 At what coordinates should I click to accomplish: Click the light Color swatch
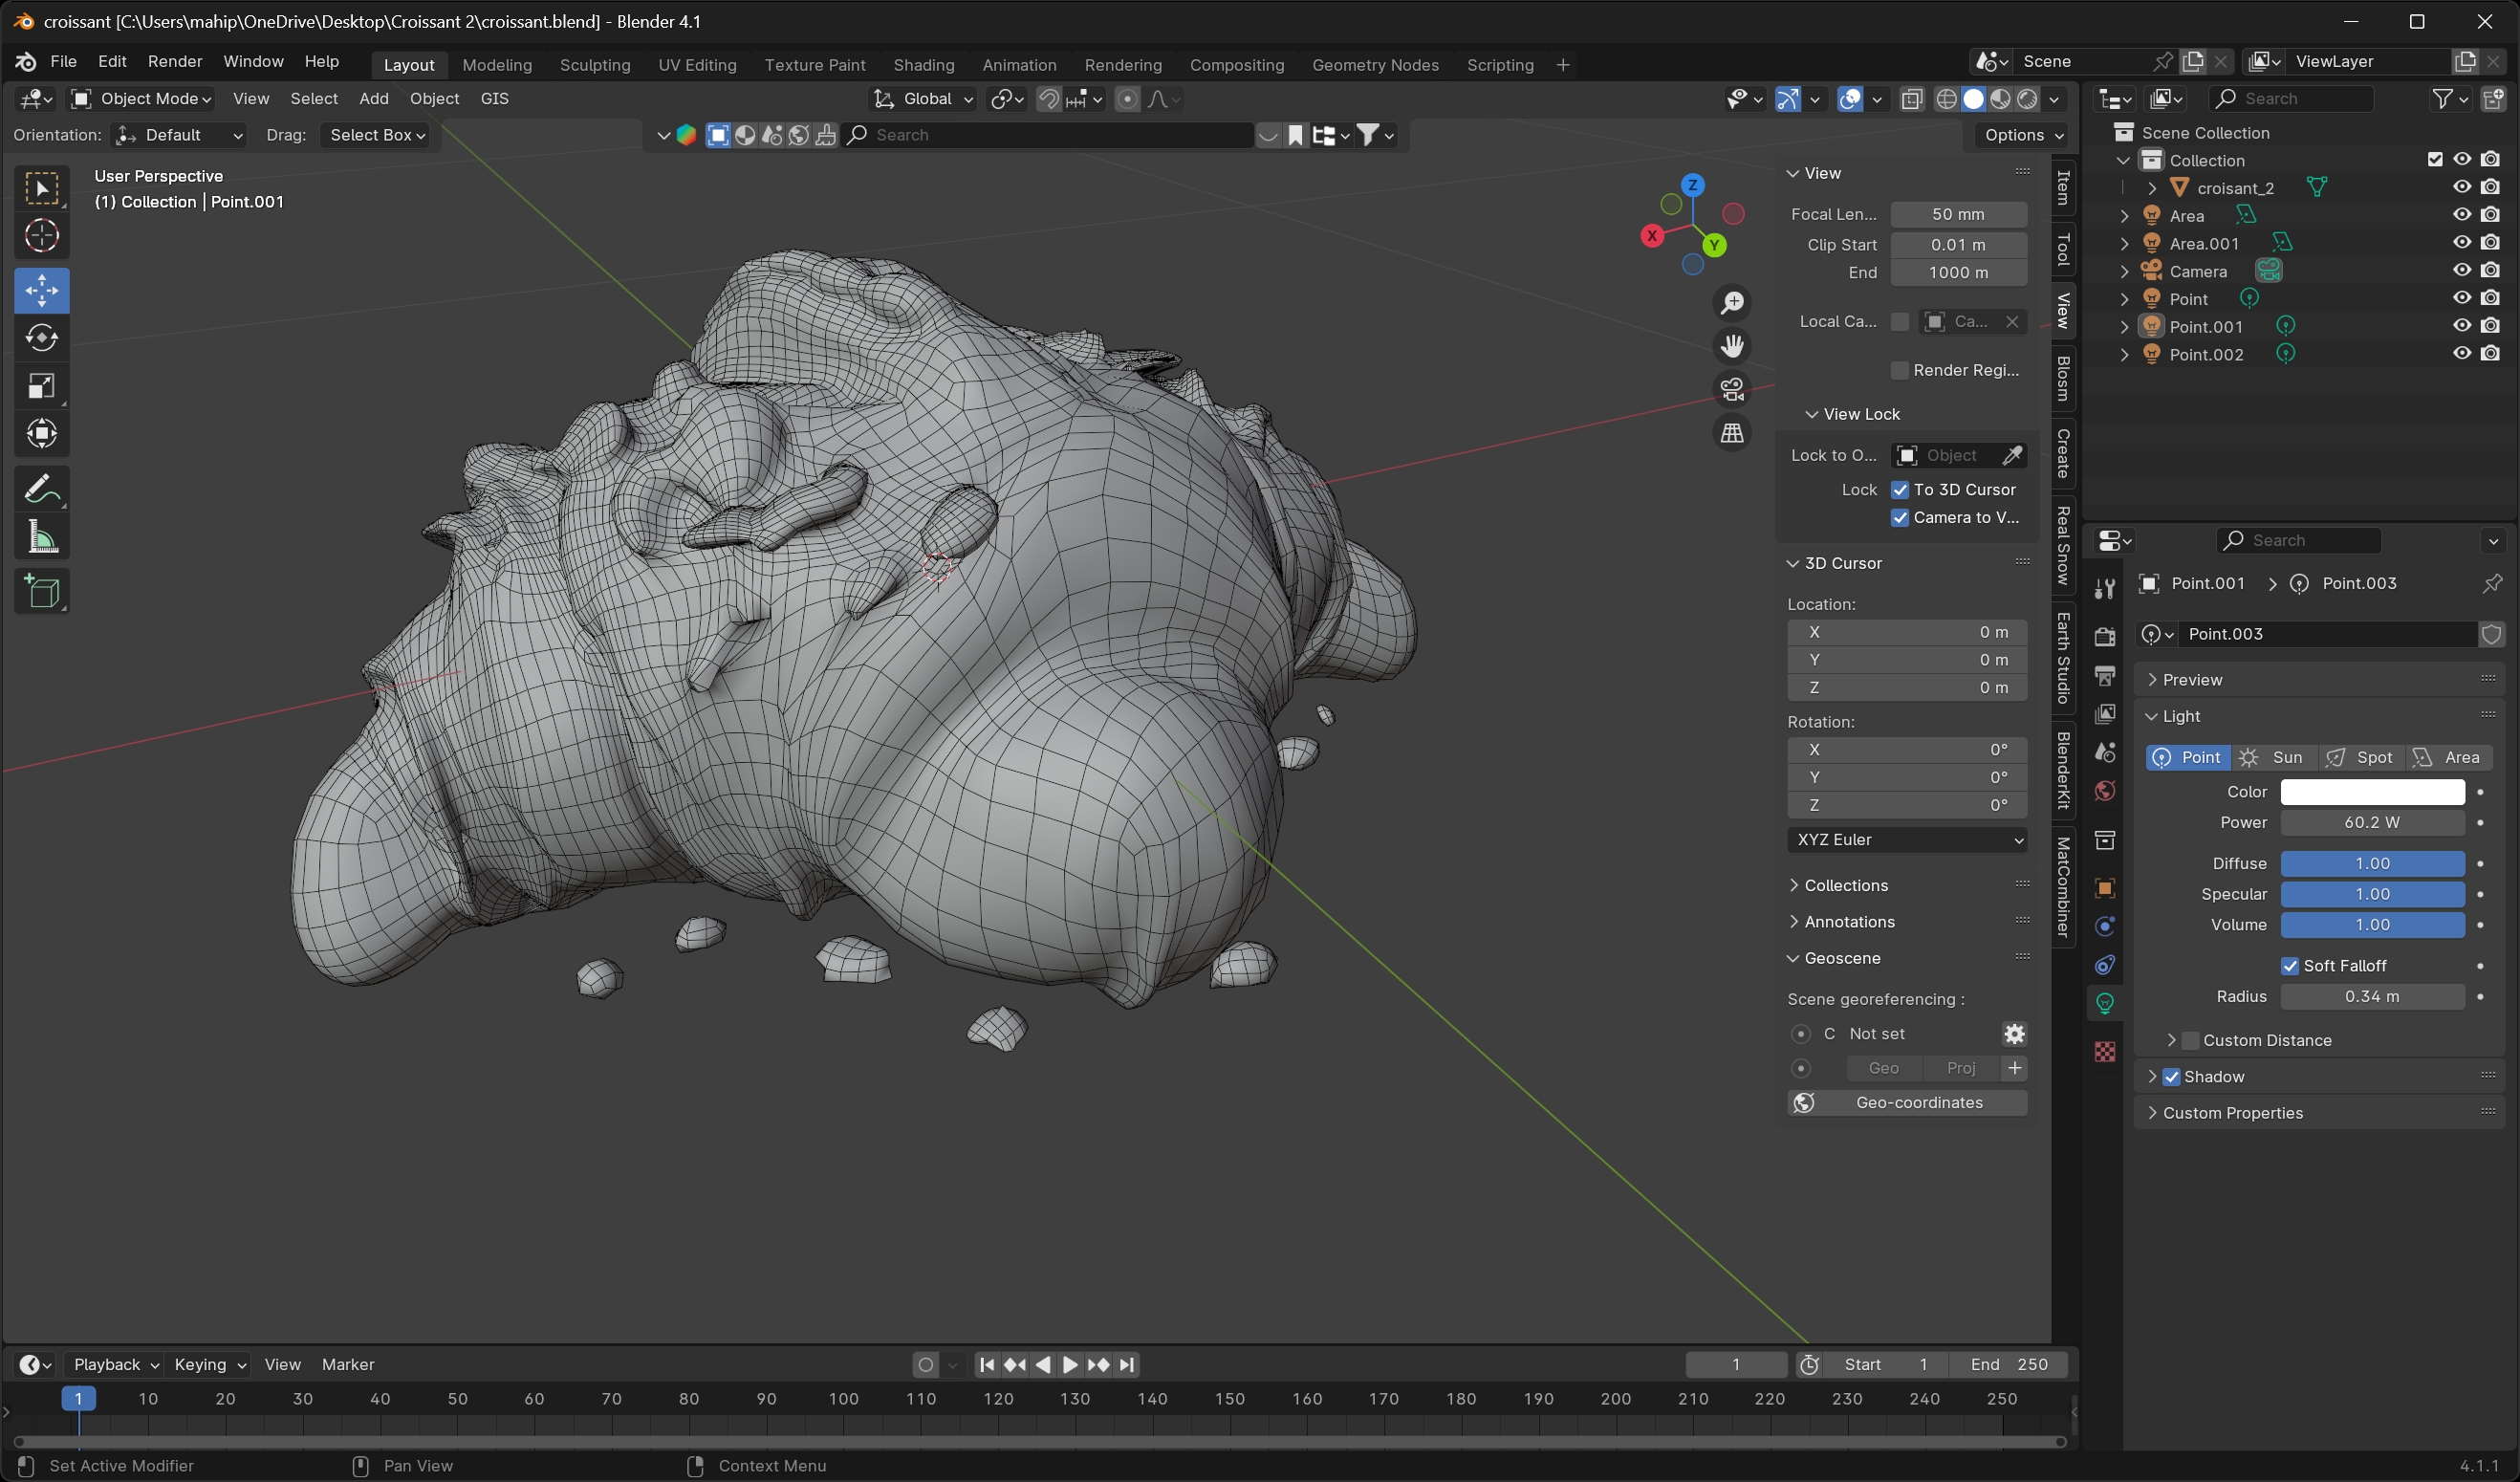point(2371,792)
